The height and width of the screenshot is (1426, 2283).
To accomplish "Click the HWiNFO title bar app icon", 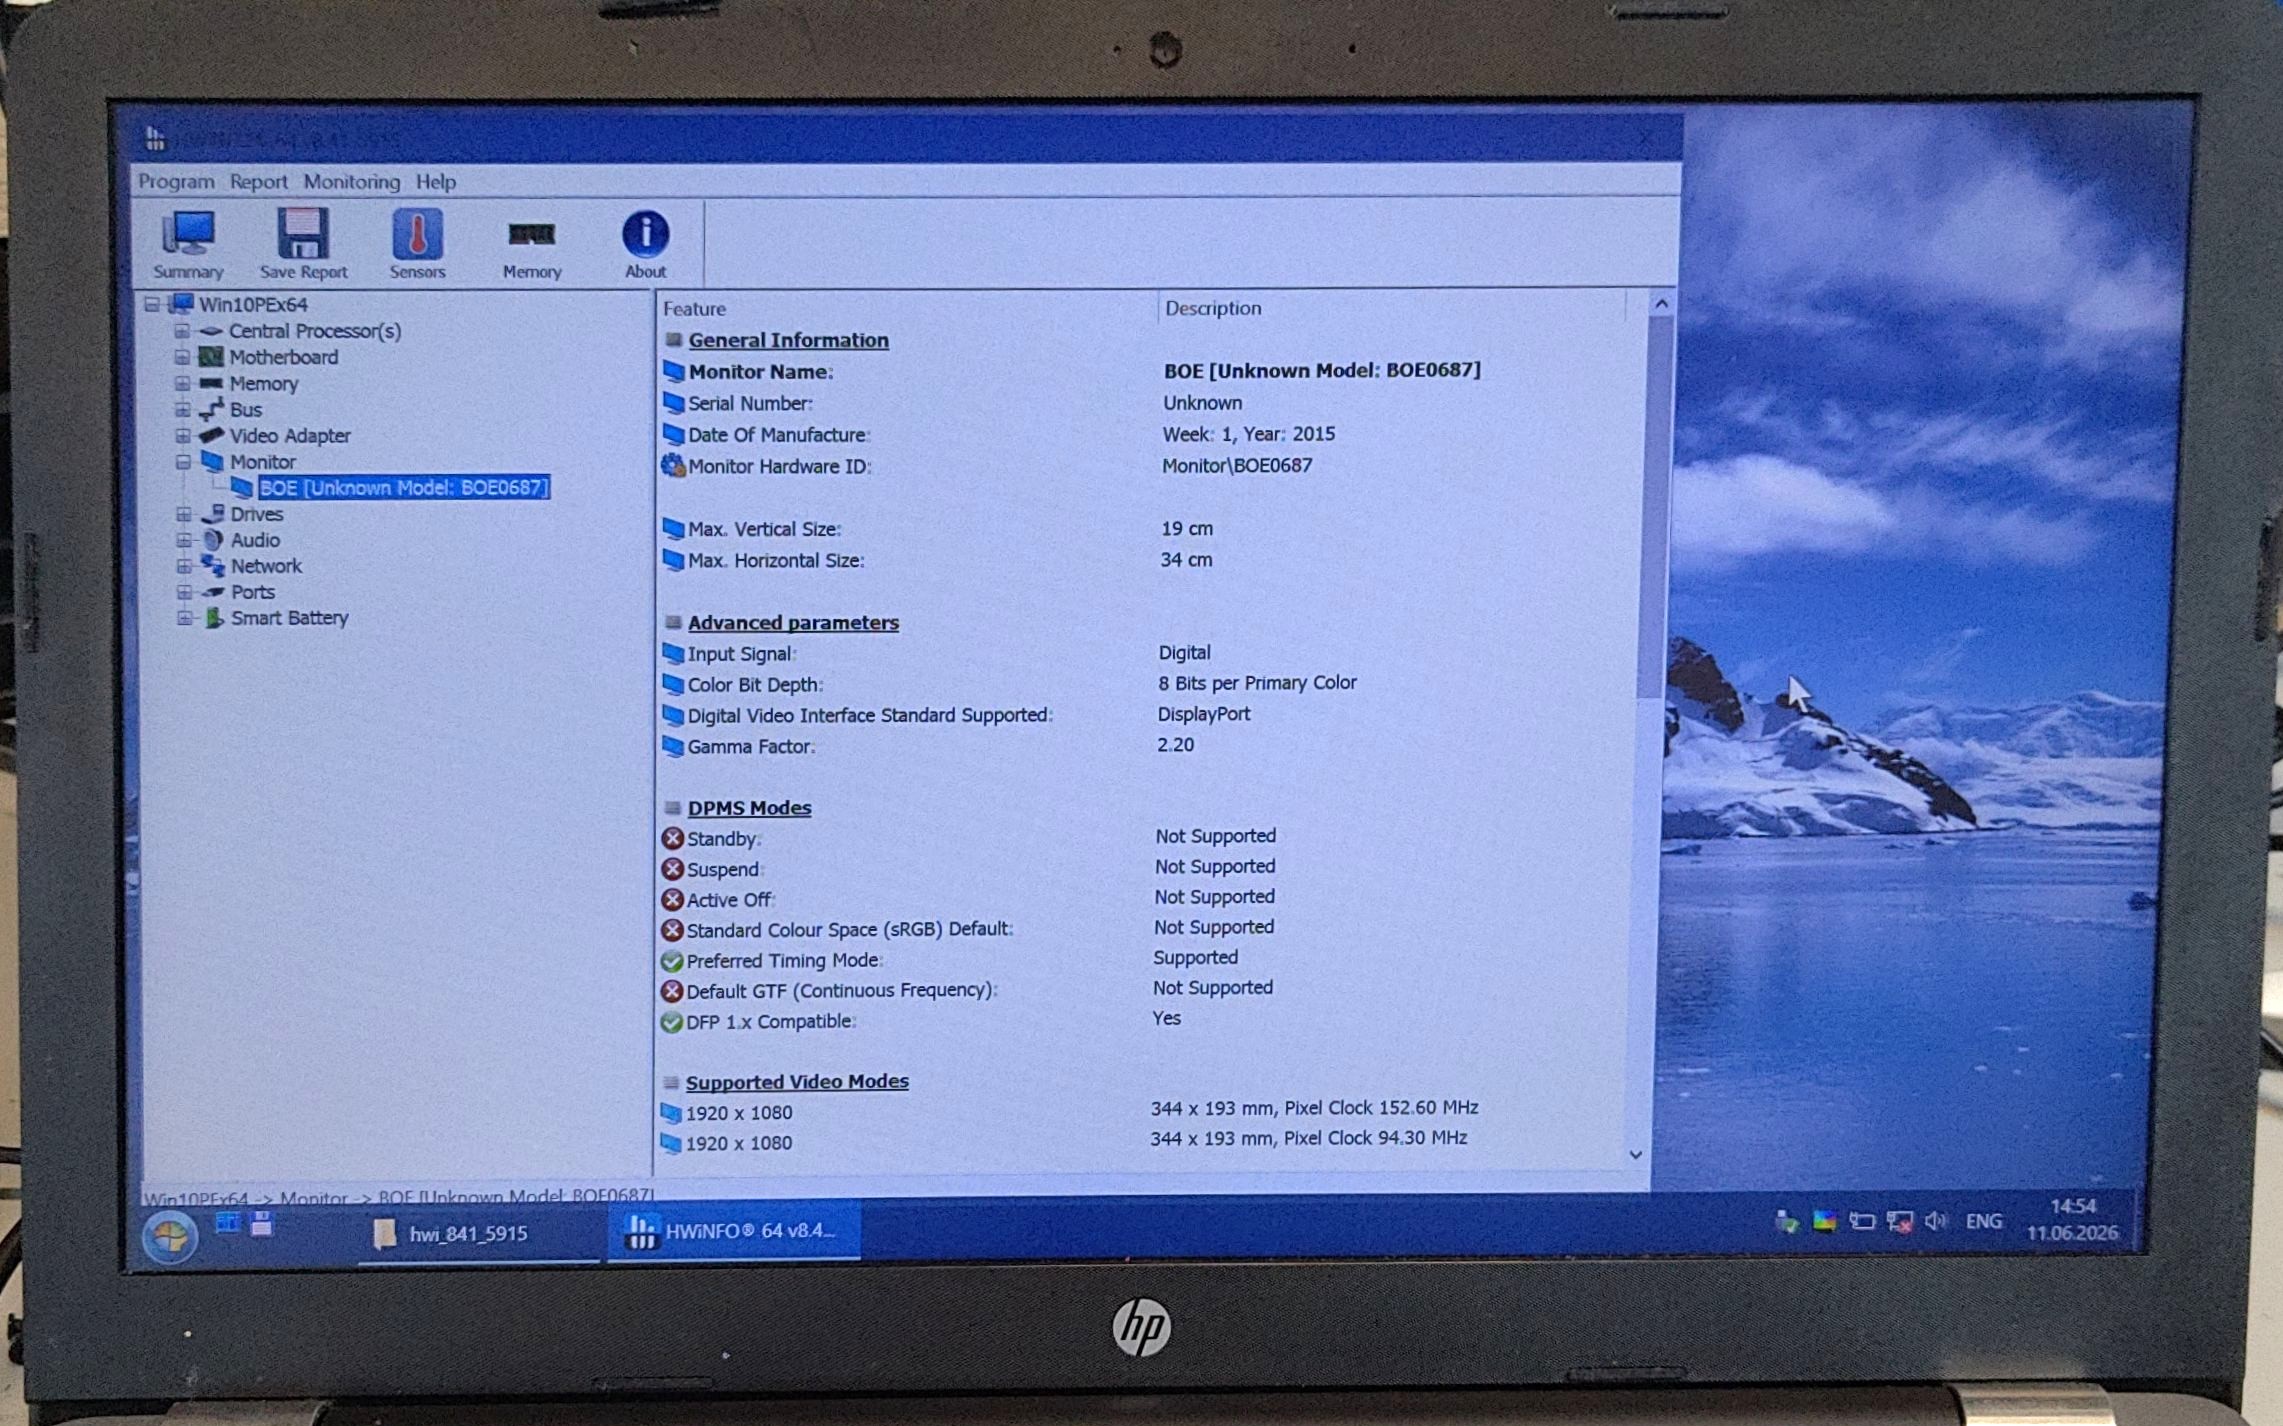I will click(155, 138).
